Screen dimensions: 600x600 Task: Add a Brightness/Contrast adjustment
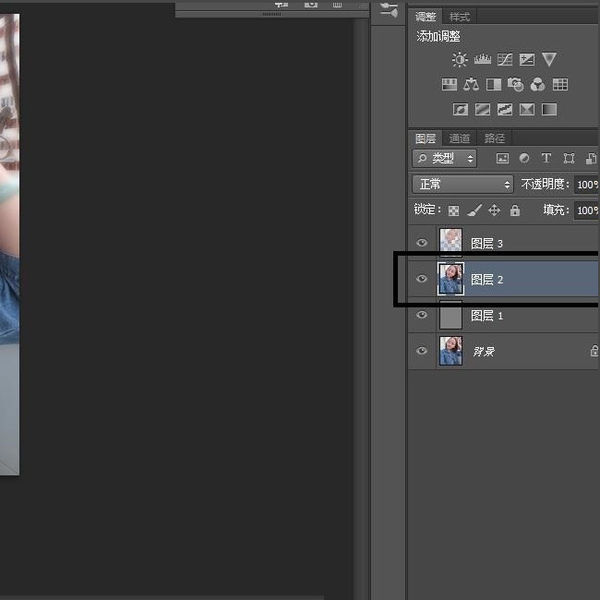tap(460, 60)
